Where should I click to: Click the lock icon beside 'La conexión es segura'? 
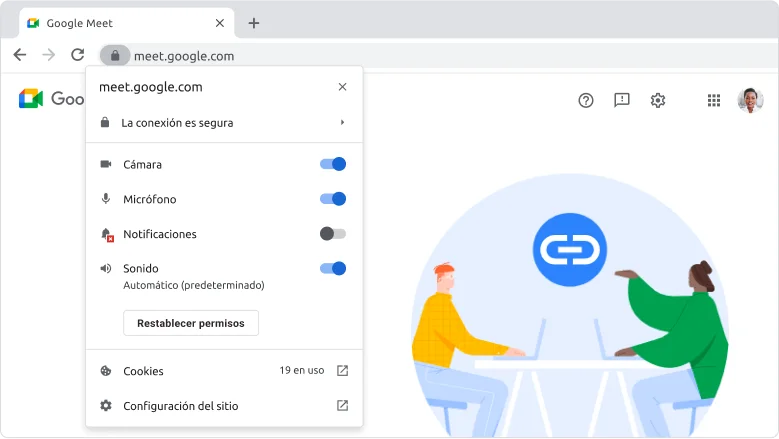105,122
